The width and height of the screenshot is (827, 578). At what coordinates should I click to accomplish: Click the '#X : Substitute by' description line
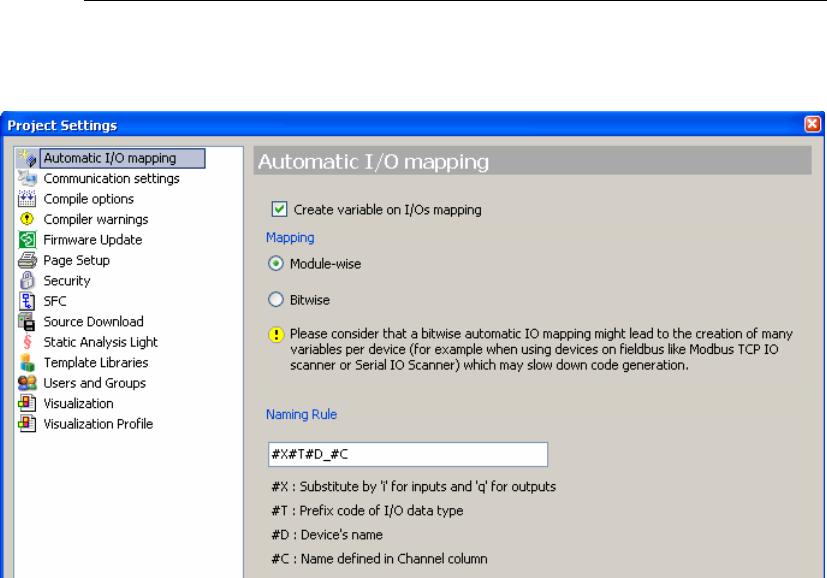click(x=414, y=486)
